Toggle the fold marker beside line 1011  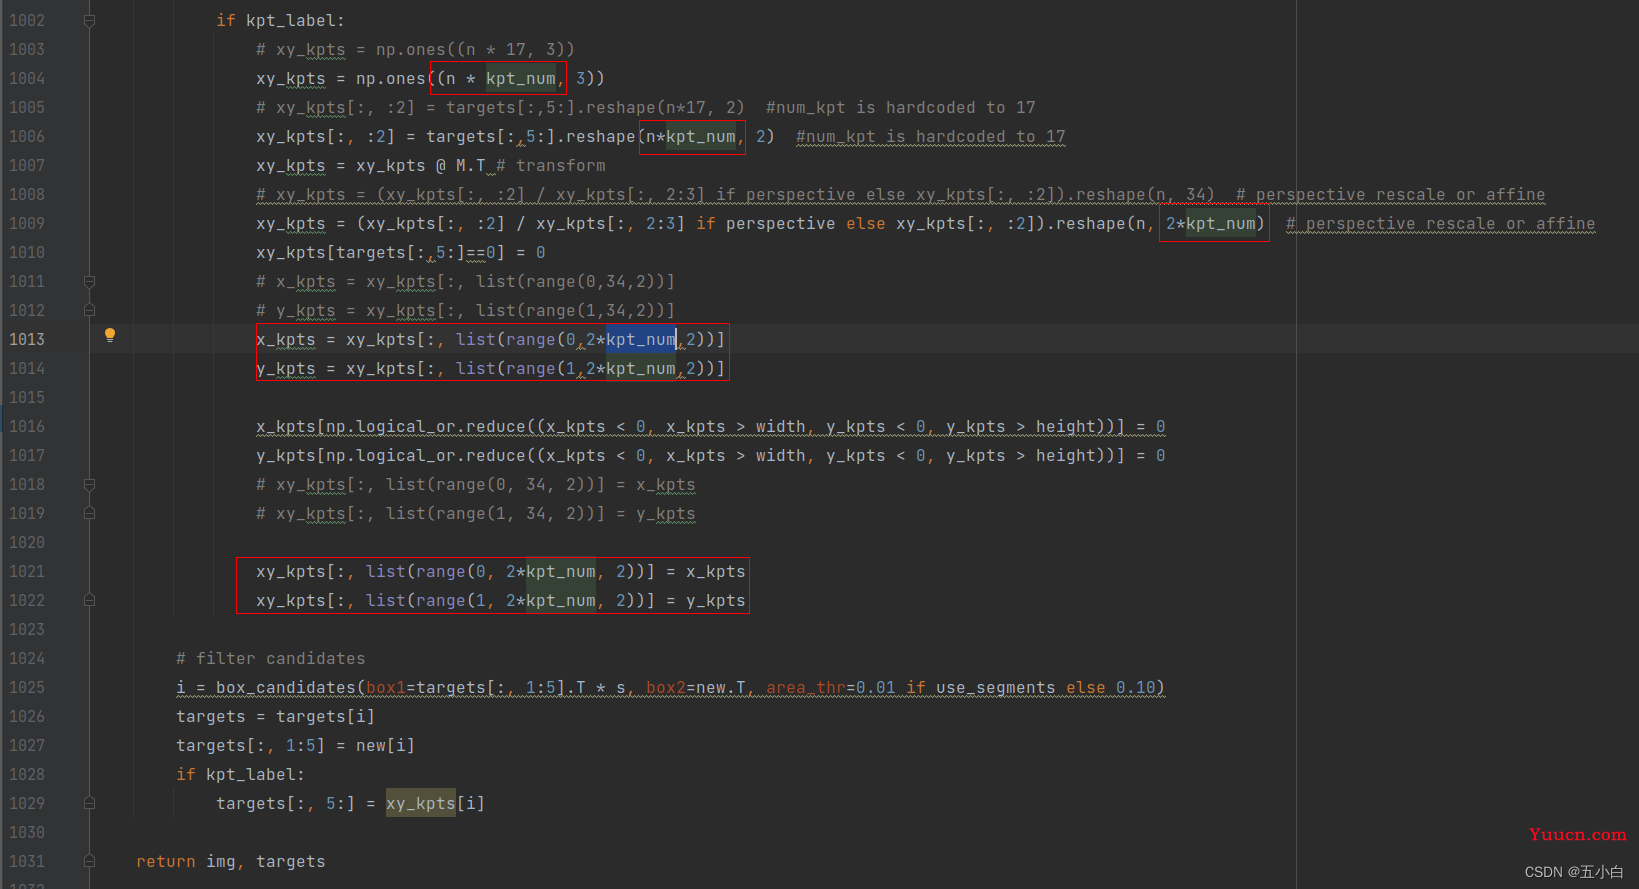coord(89,281)
